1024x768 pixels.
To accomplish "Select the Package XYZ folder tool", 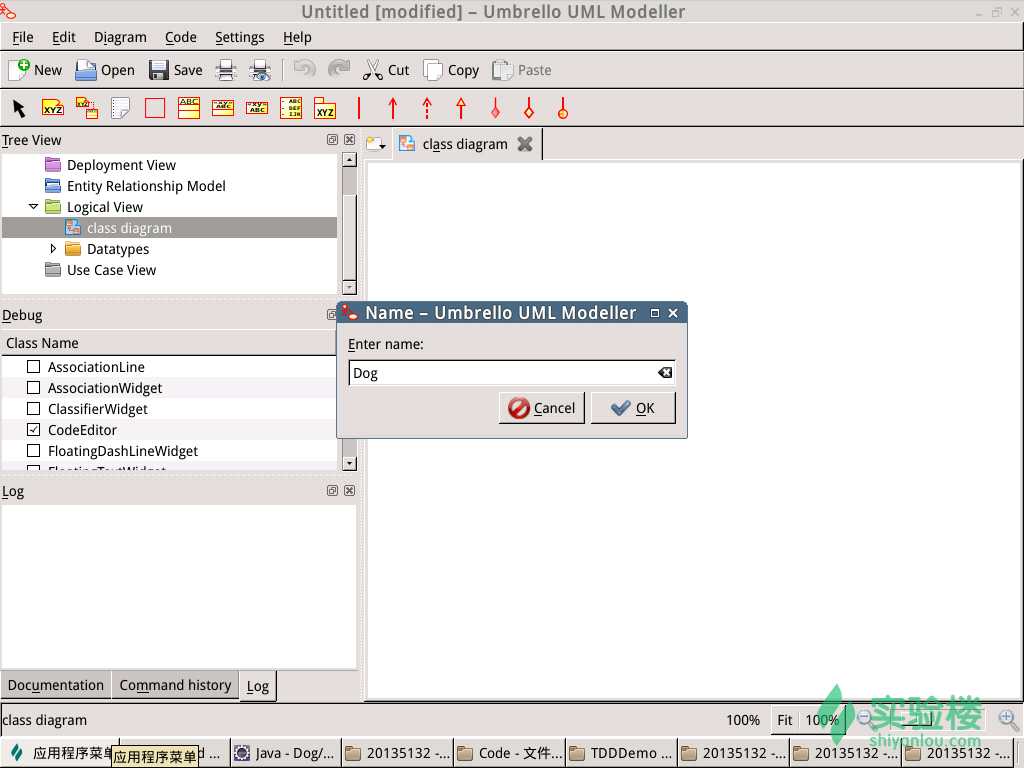I will (325, 108).
